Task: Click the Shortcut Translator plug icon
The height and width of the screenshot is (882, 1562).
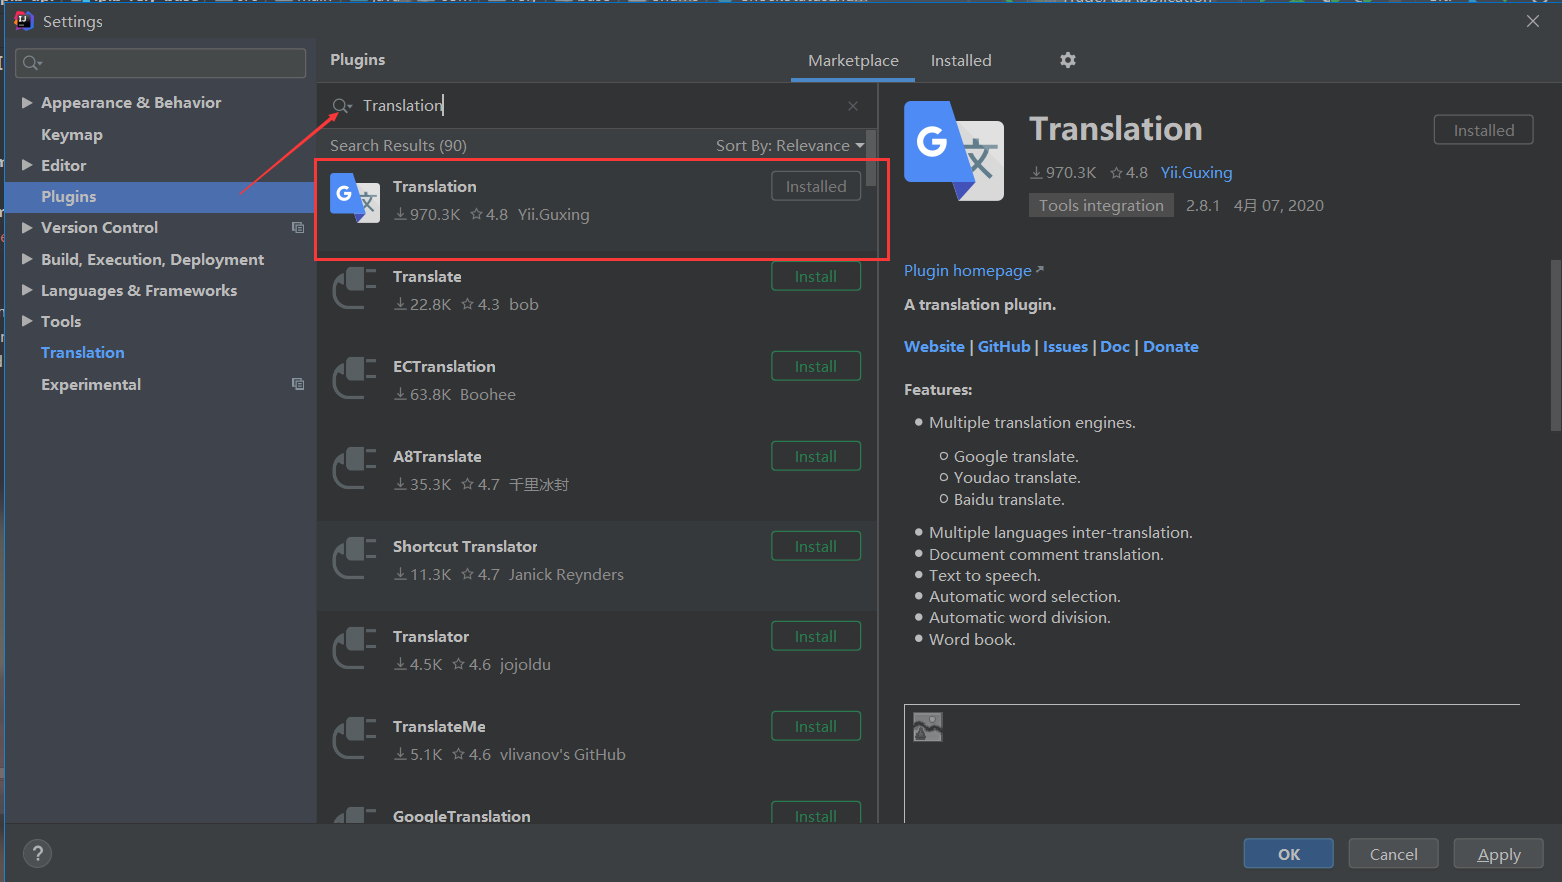Action: click(355, 558)
